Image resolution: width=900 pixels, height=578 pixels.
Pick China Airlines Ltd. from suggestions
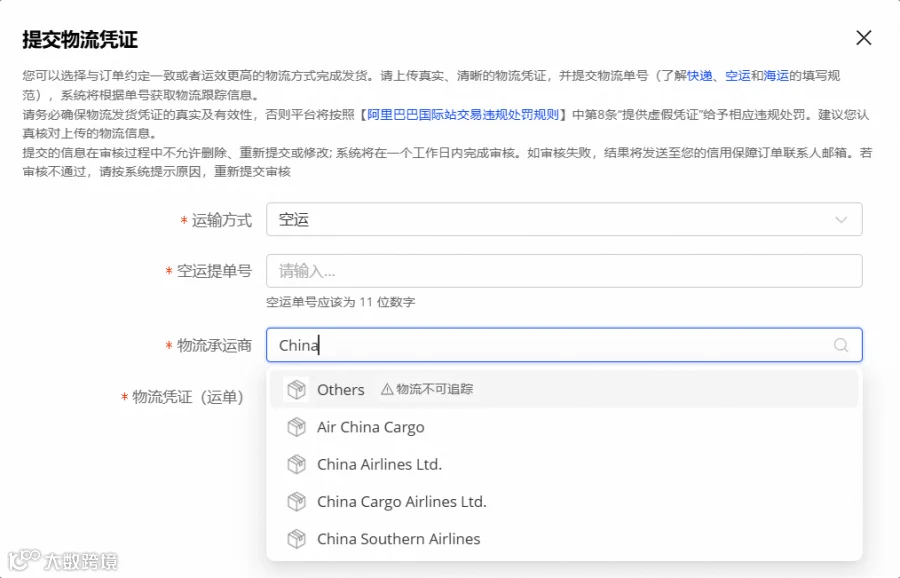(564, 464)
